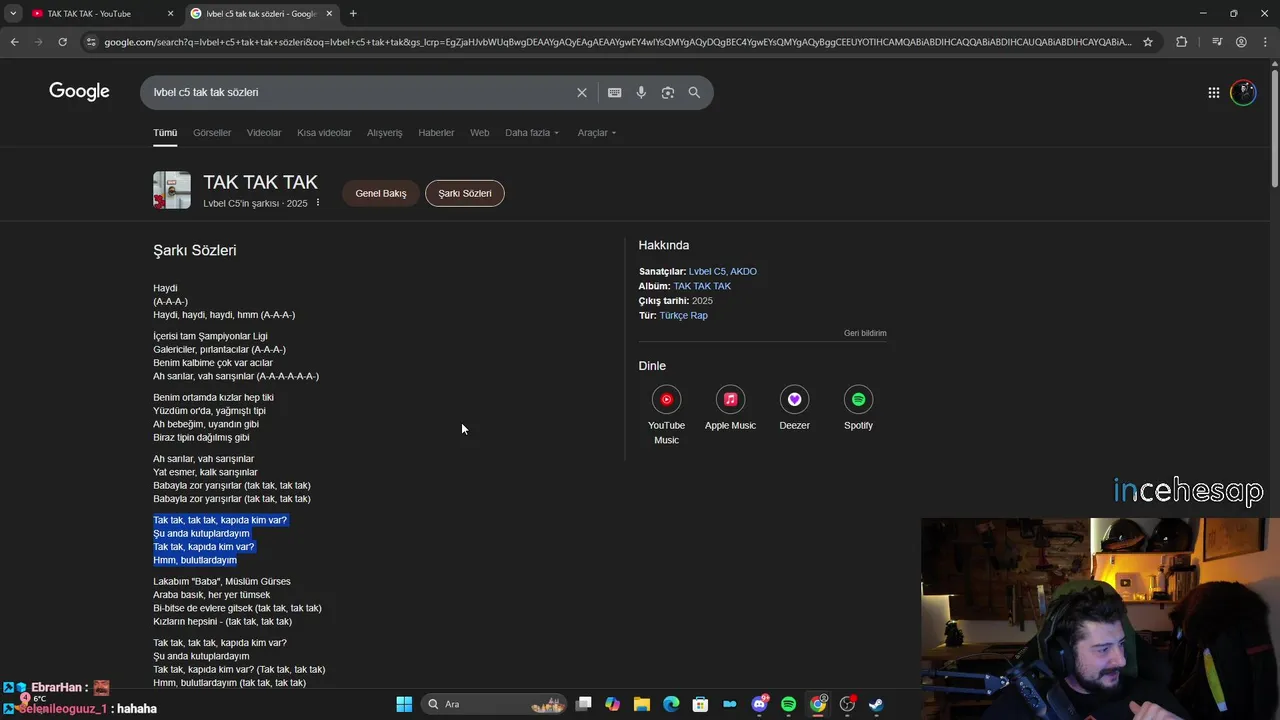Image resolution: width=1280 pixels, height=720 pixels.
Task: Open Discord from the taskbar
Action: point(759,704)
